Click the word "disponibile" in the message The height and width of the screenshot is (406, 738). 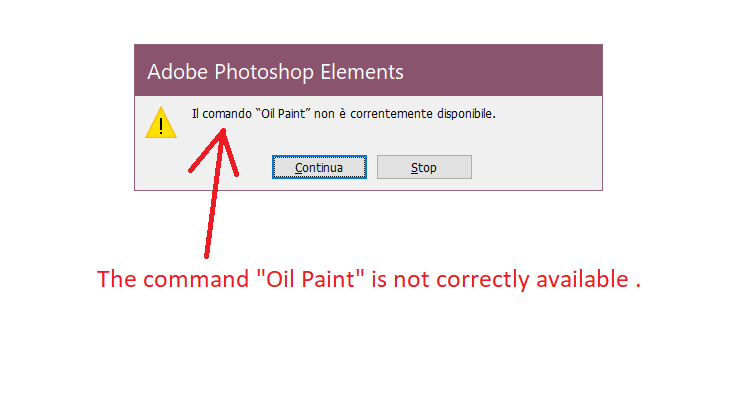pyautogui.click(x=465, y=114)
